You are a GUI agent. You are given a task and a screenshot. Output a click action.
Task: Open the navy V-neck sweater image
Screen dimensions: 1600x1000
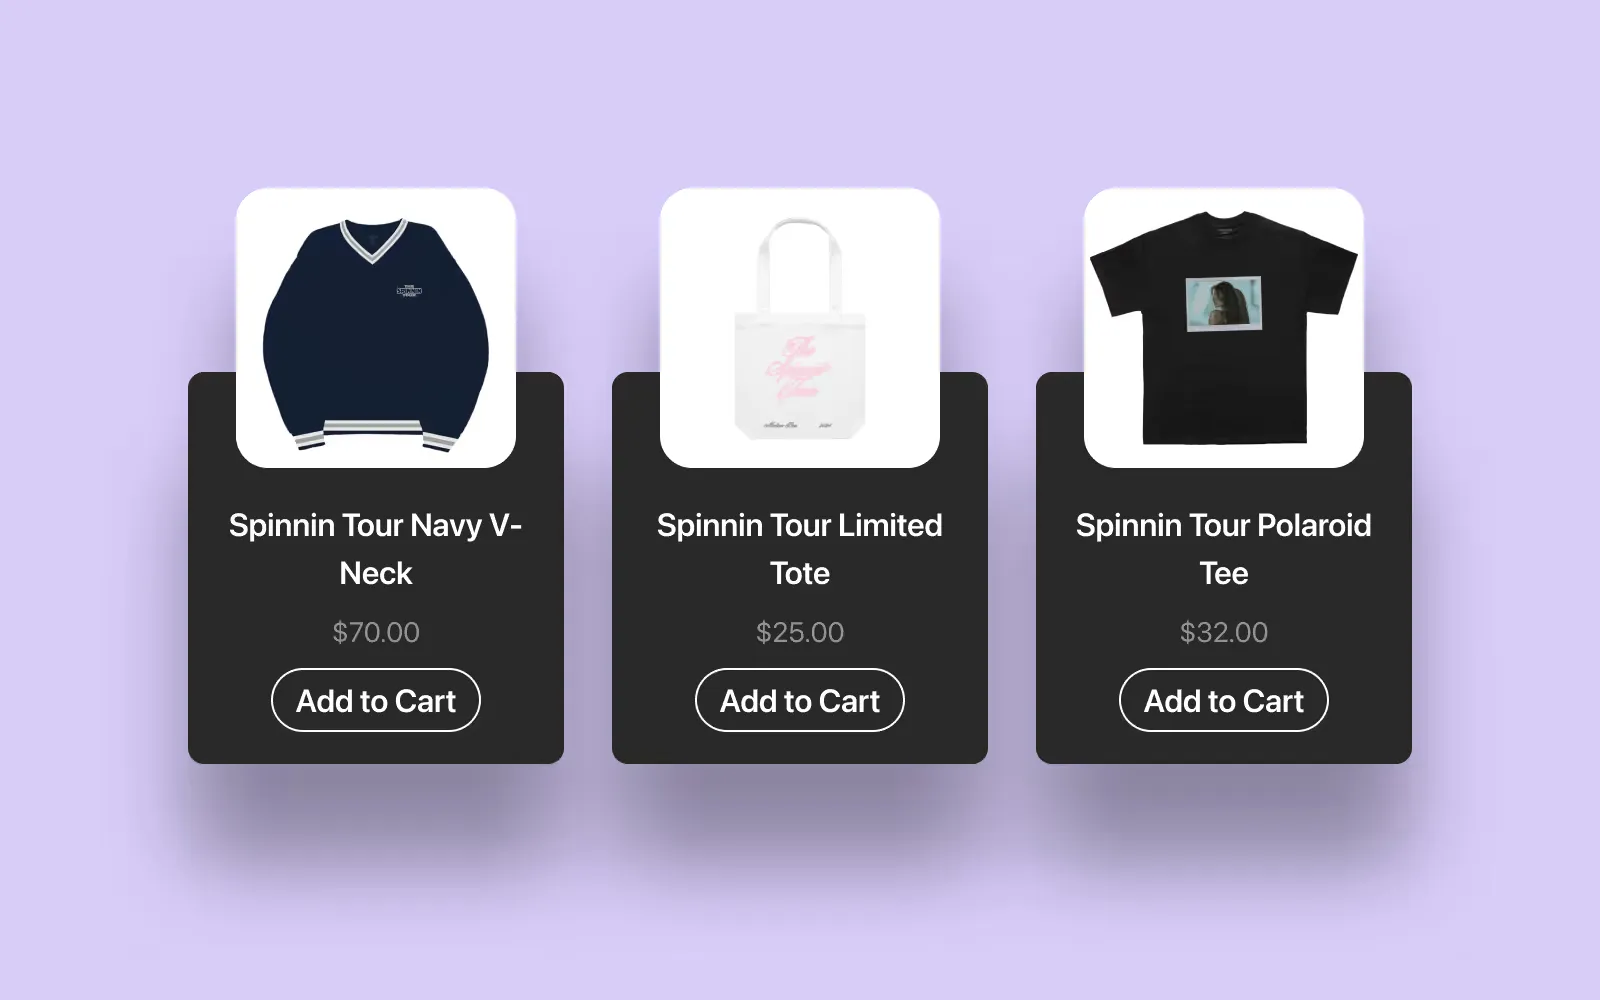click(x=376, y=328)
